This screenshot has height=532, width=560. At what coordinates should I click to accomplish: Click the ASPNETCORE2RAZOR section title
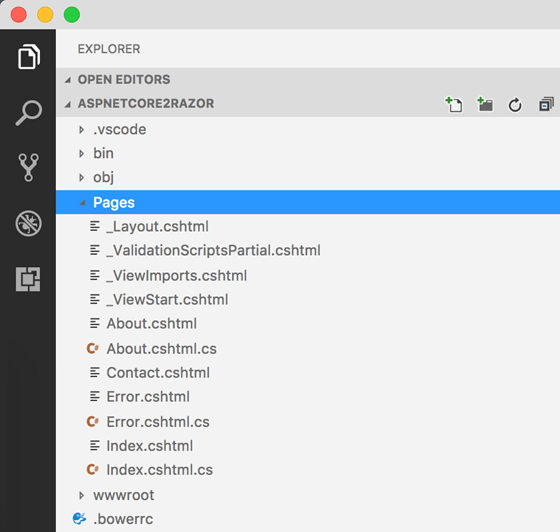(x=146, y=104)
